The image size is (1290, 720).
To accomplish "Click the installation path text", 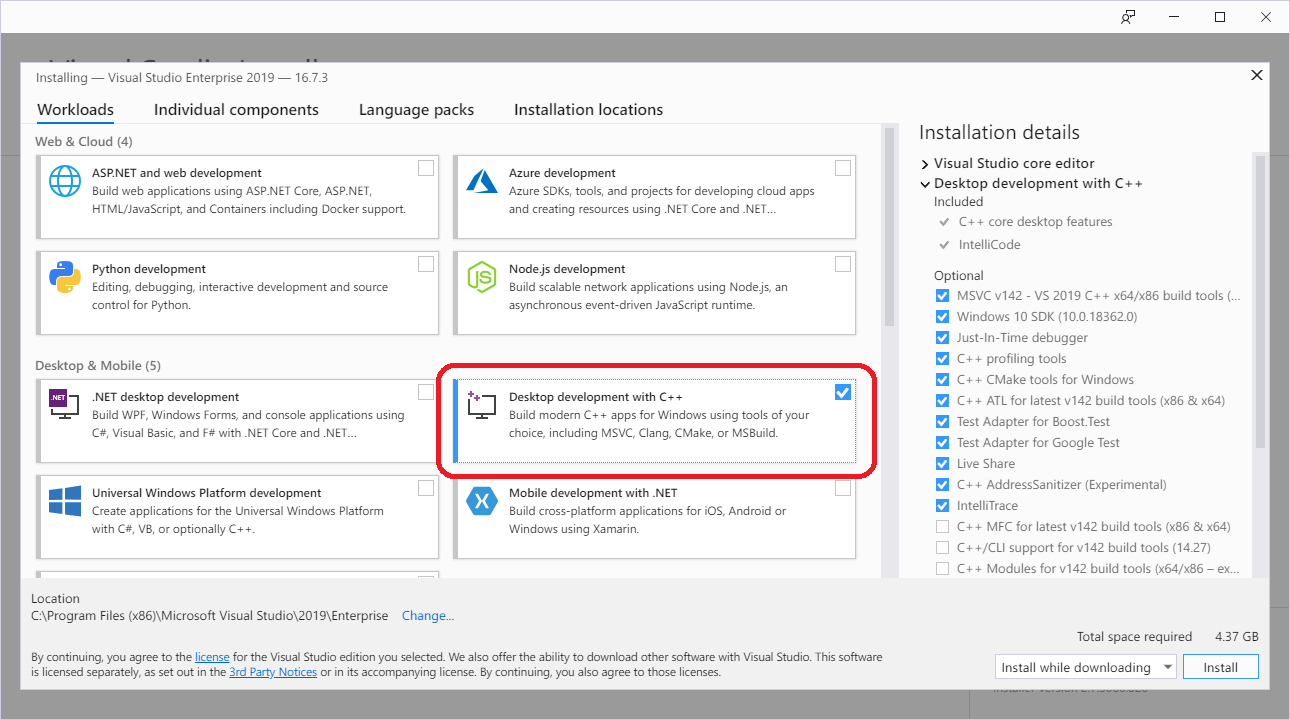I will pyautogui.click(x=210, y=616).
